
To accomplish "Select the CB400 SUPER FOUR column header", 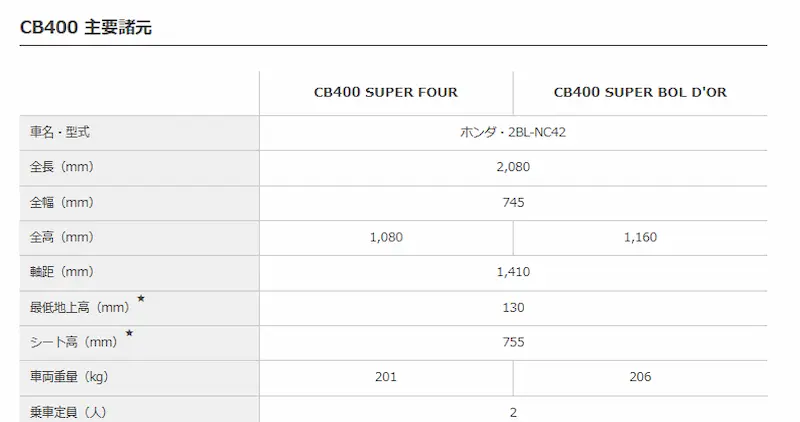I will [x=385, y=92].
